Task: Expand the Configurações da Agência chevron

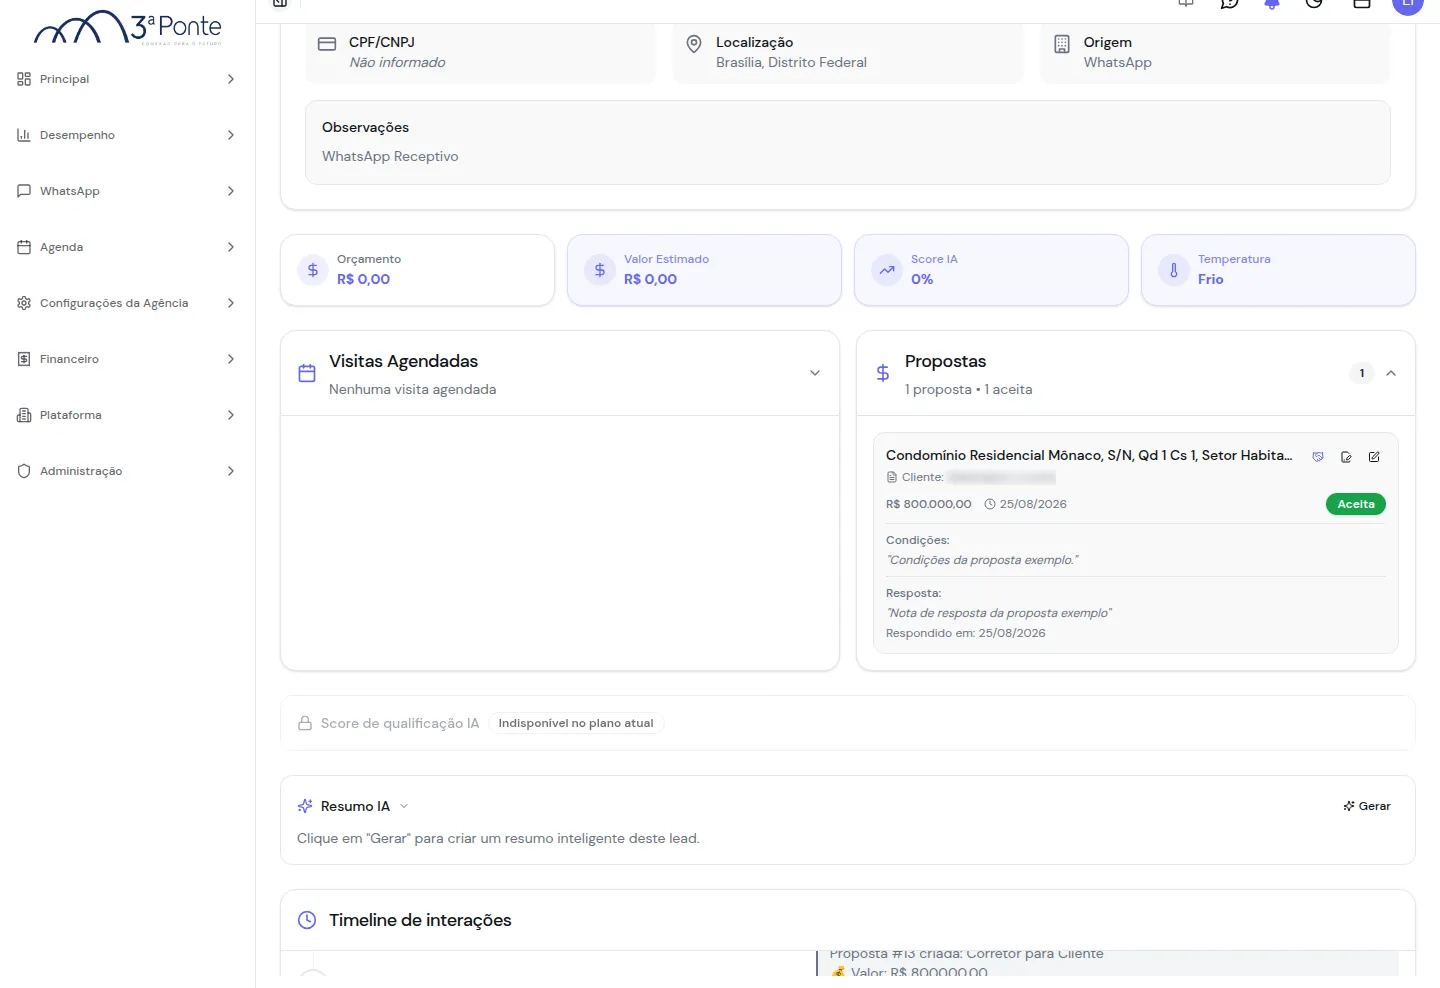Action: 231,303
